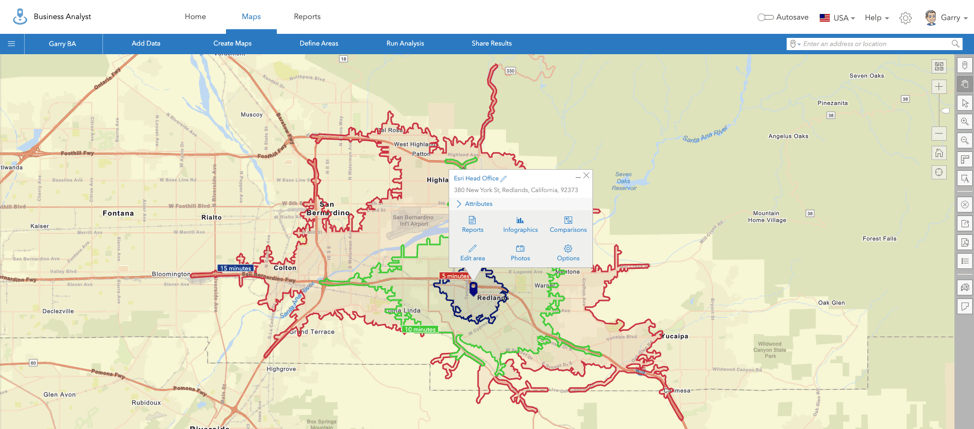Click the popup address '380 New York St'
The image size is (974, 429).
476,190
